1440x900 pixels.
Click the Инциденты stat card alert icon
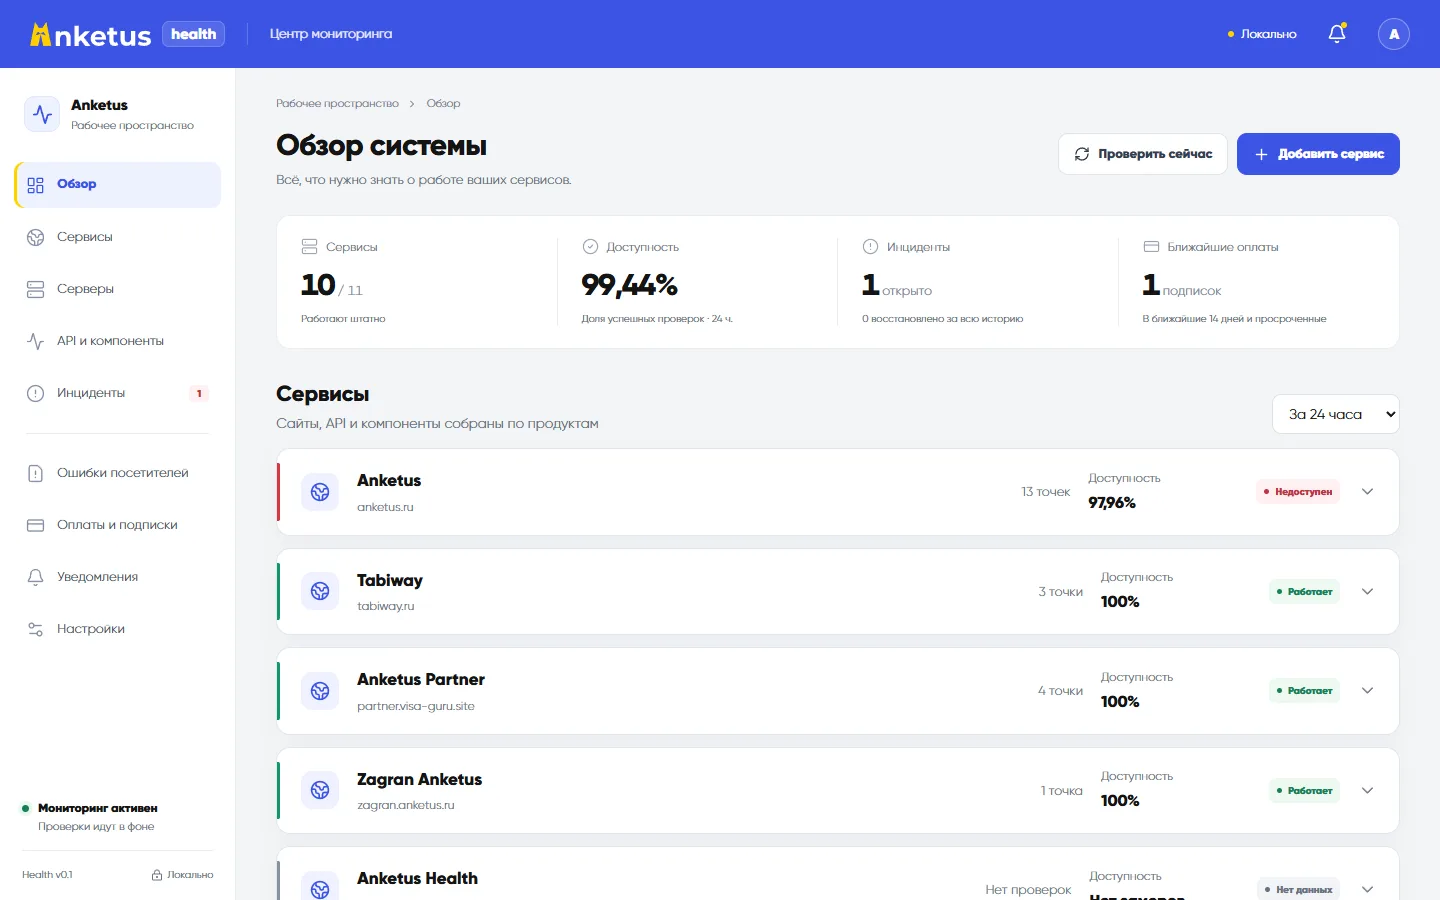(x=870, y=247)
